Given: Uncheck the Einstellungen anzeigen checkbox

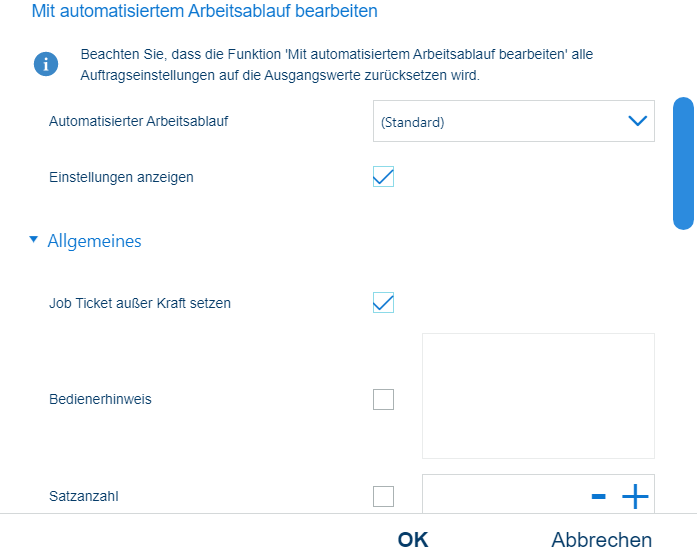Looking at the screenshot, I should 383,177.
